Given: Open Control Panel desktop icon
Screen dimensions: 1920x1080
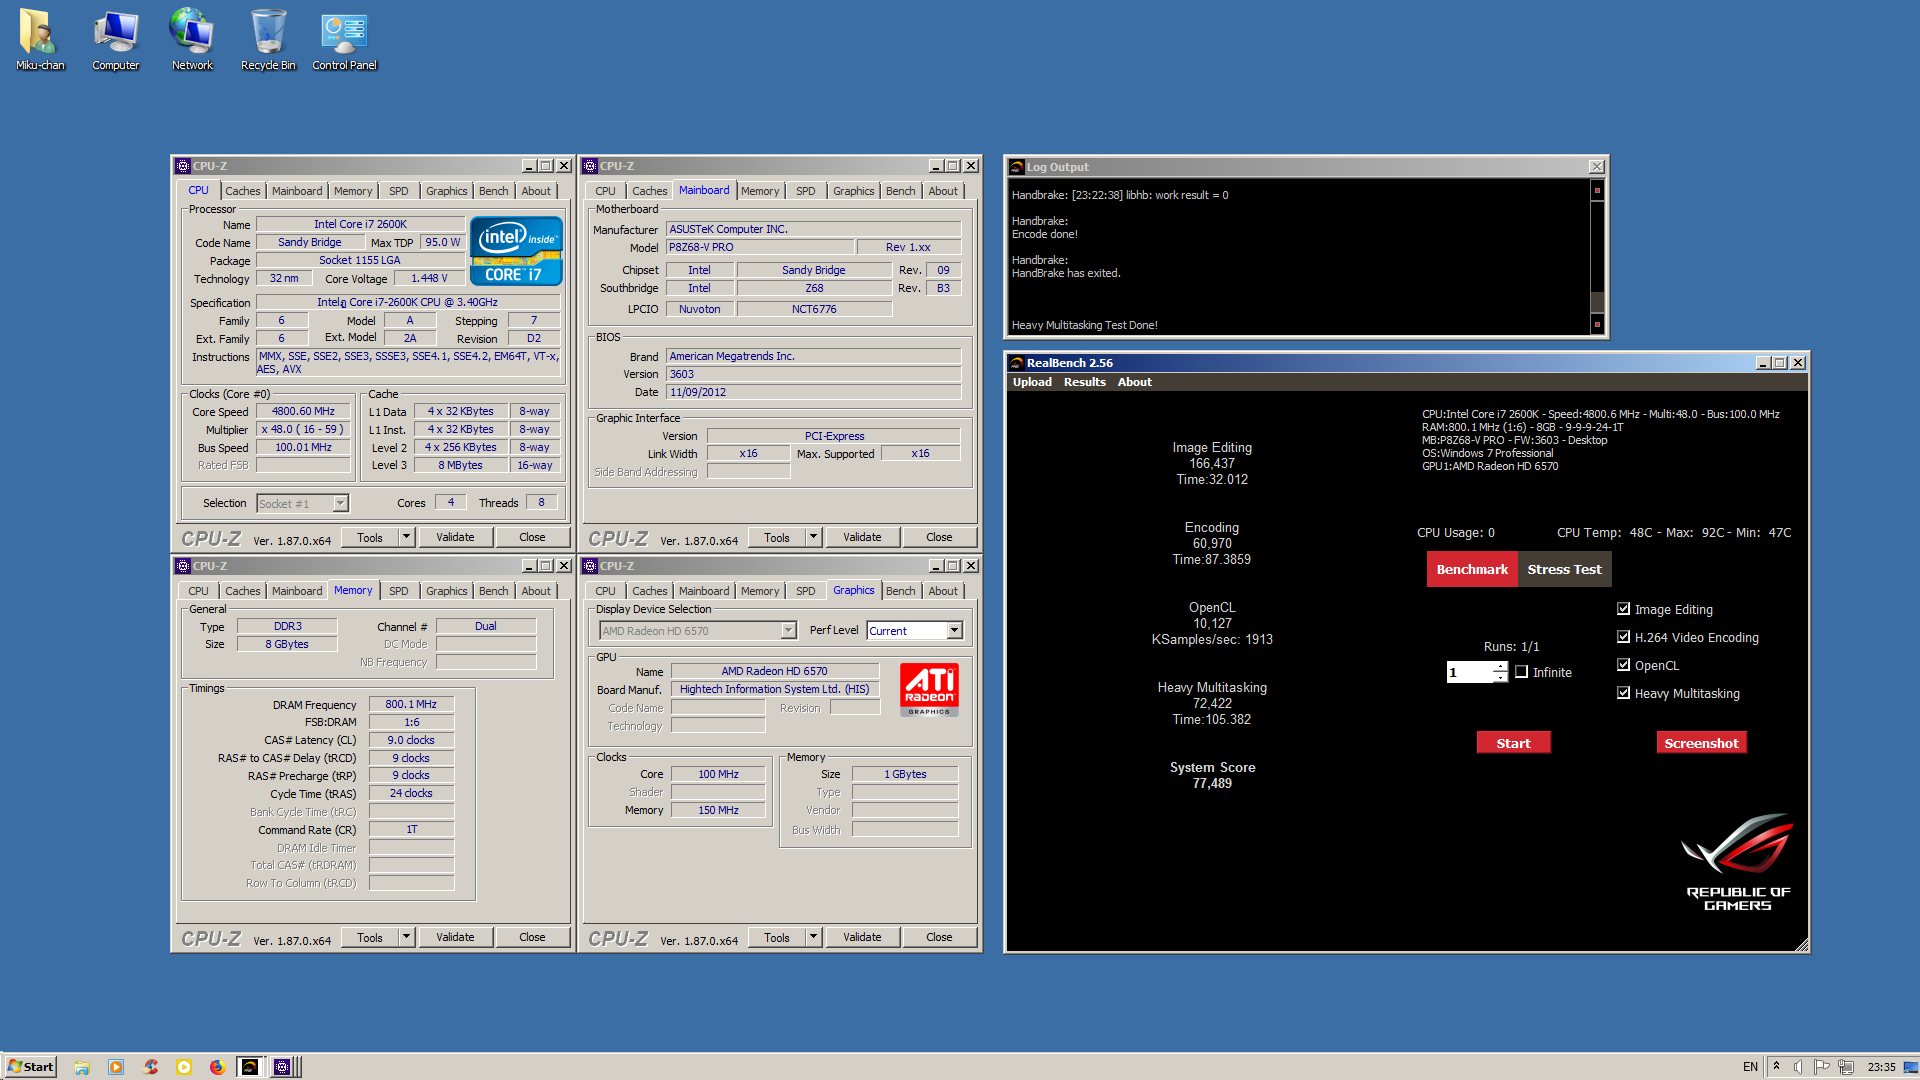Looking at the screenshot, I should (x=344, y=40).
